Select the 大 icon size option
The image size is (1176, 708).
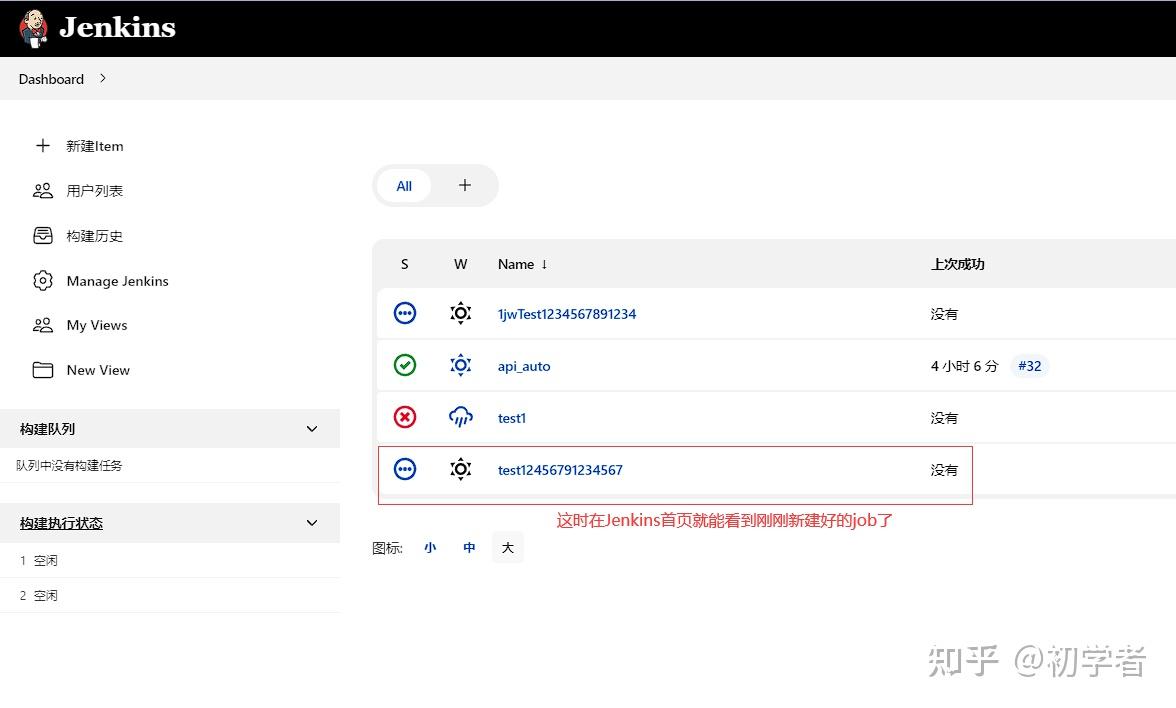click(507, 547)
